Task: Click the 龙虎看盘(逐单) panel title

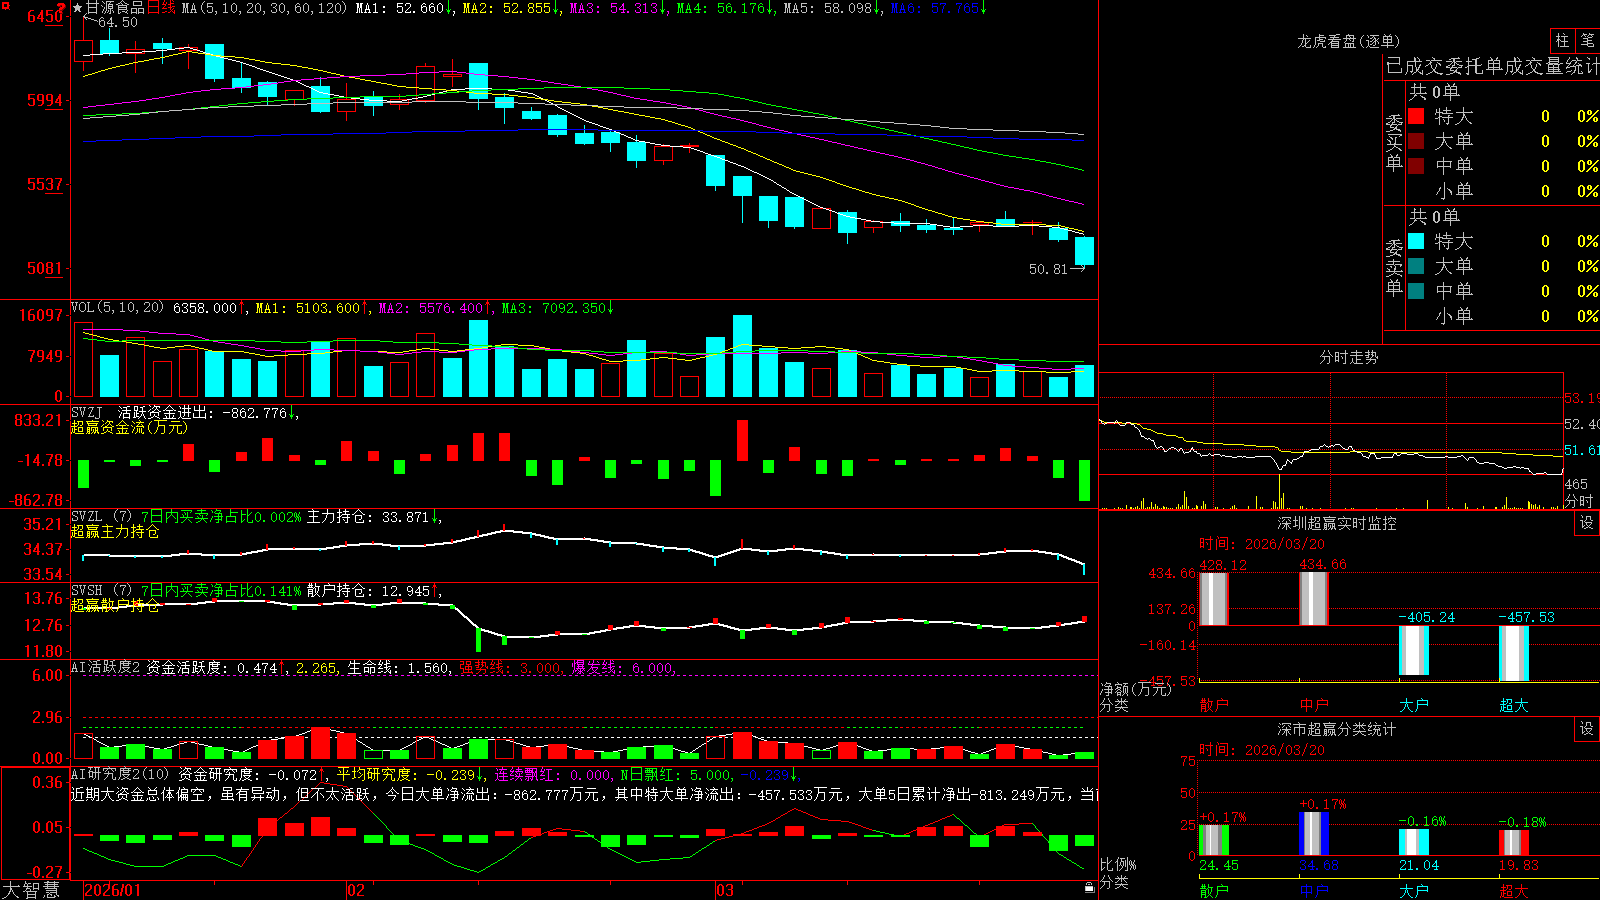Action: (1348, 41)
